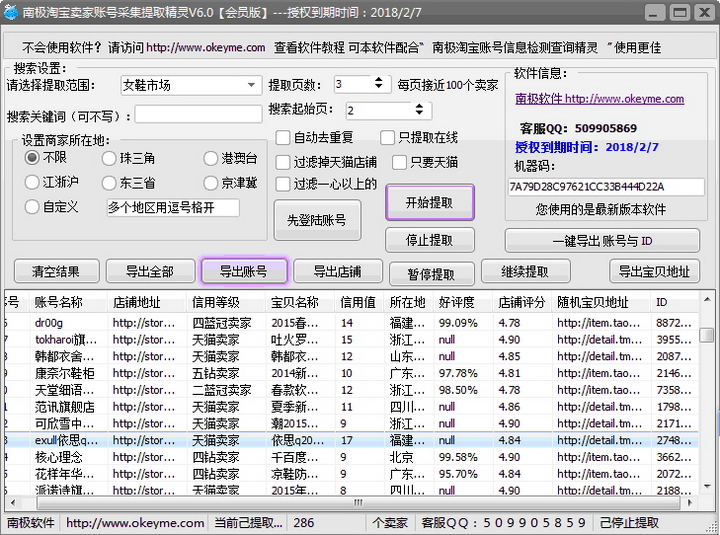
Task: Click the 开始提取 button
Action: (429, 202)
